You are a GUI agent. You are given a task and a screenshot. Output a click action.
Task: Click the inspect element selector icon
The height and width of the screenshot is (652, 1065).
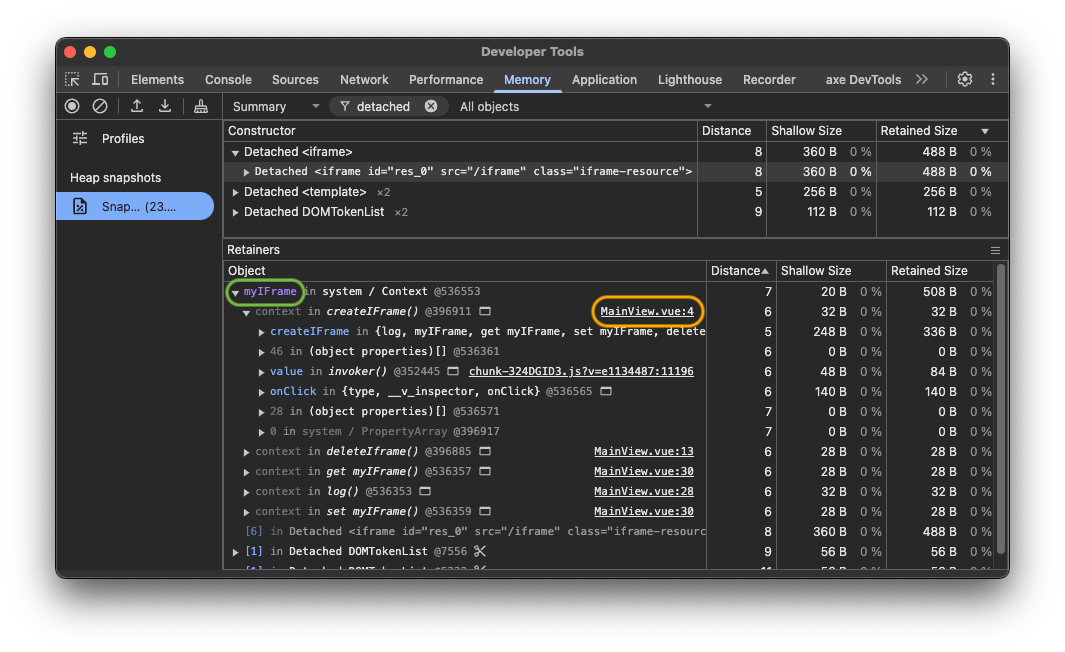pos(72,79)
